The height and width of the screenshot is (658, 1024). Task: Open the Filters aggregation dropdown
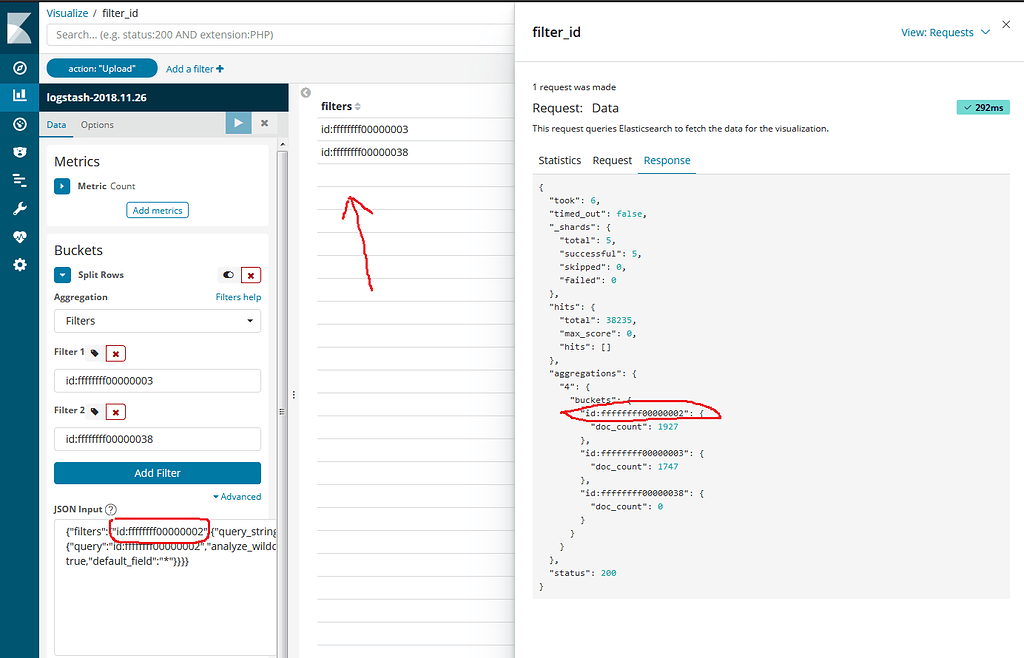click(157, 321)
